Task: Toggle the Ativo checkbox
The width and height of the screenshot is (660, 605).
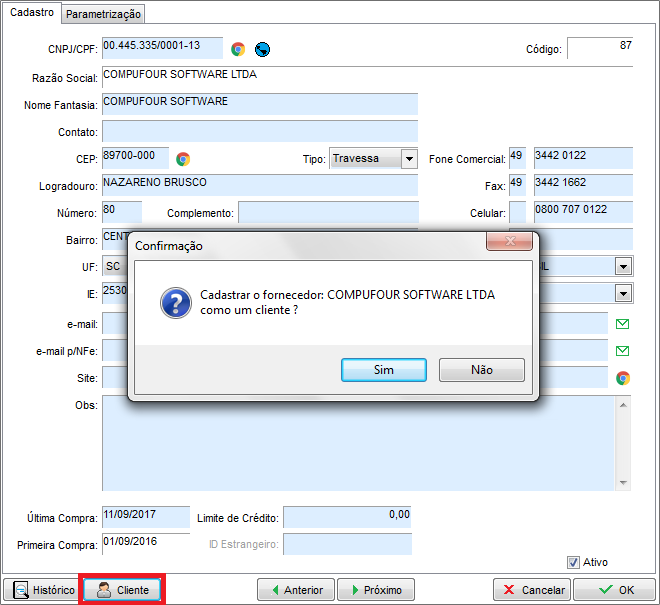Action: point(573,562)
